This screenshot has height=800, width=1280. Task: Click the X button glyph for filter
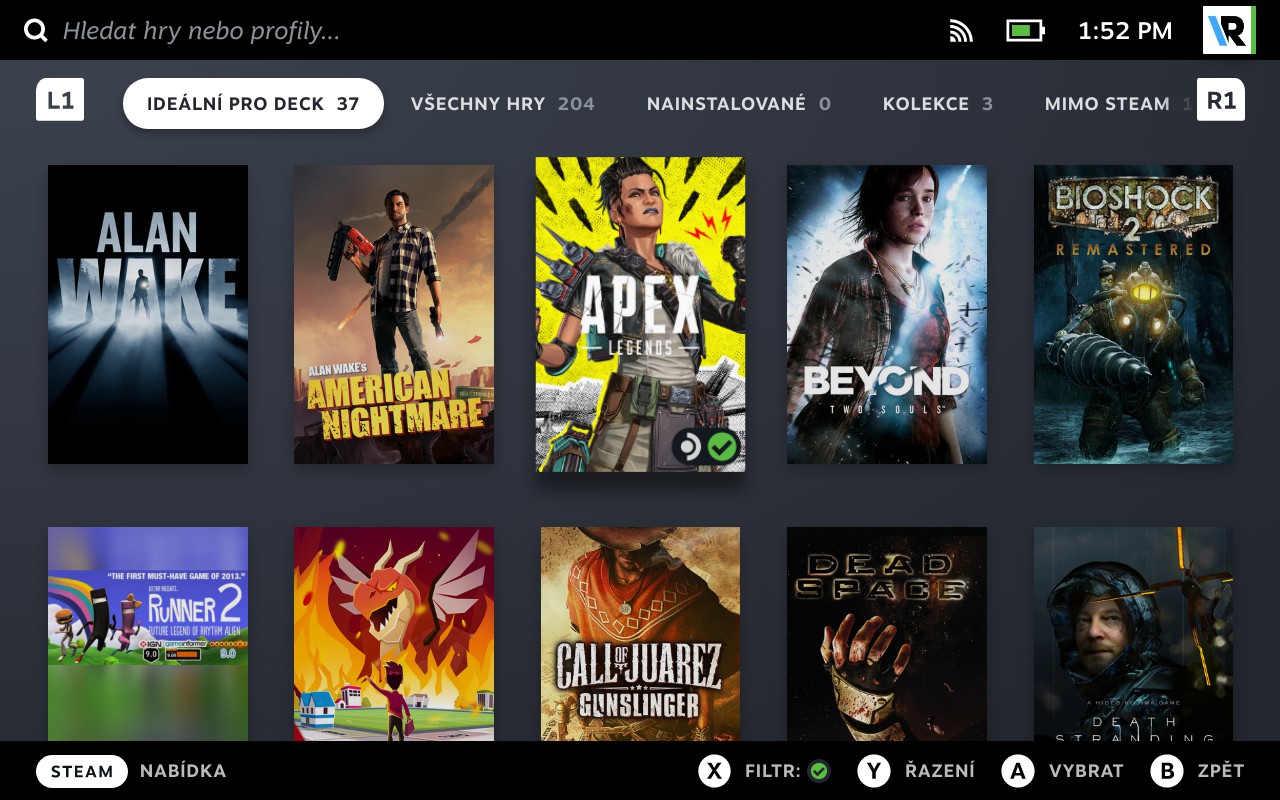click(x=714, y=771)
